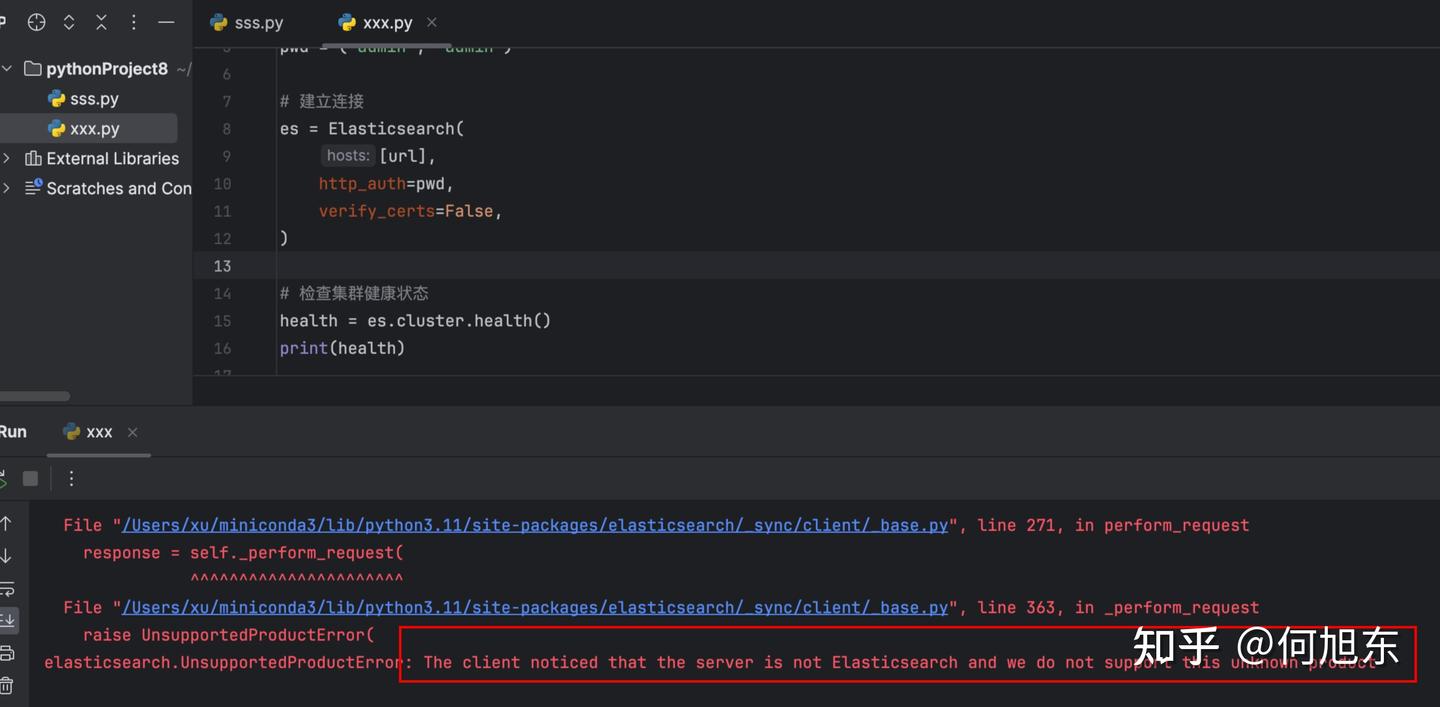Open the Run toolbar more-actions kebab menu

tap(71, 479)
